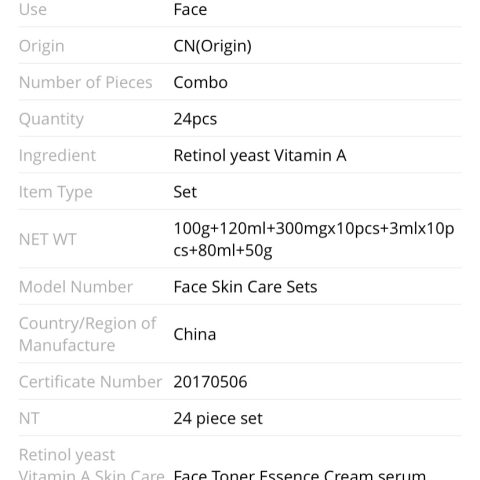The image size is (480, 480).
Task: Click the 20170506 certificate value
Action: 210,382
